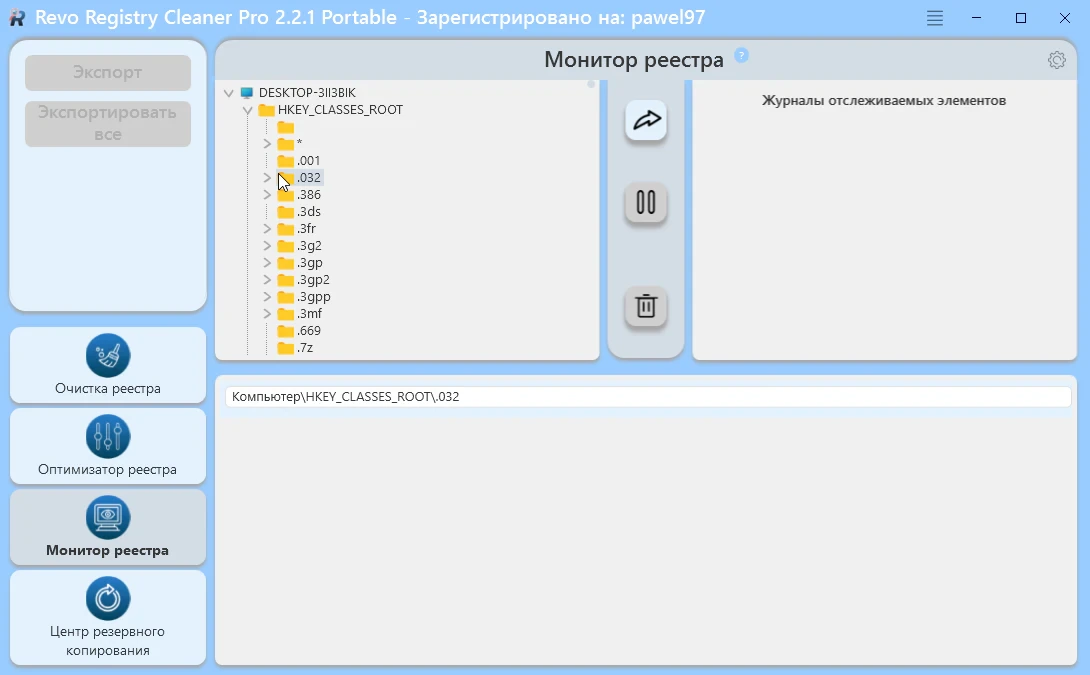Collapse the HKEY_CLASSES_ROOT tree node
The width and height of the screenshot is (1090, 675).
pyautogui.click(x=247, y=110)
